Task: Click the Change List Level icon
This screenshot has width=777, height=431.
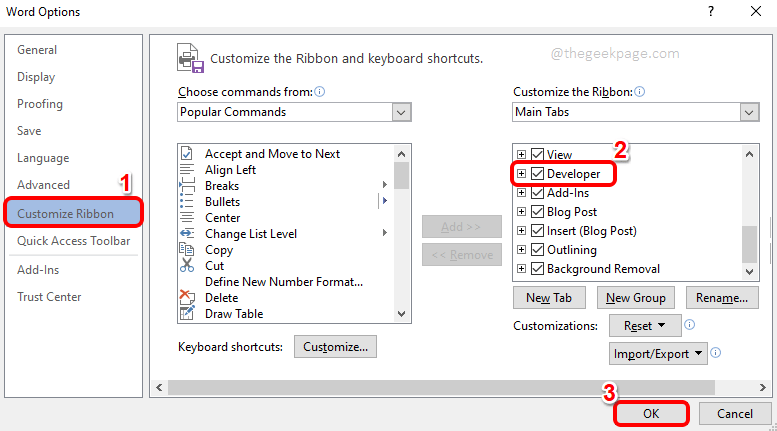Action: 186,234
